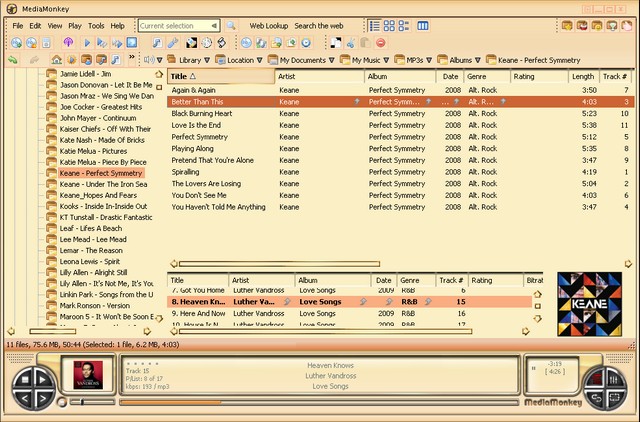Click the player Next track button

point(42,398)
